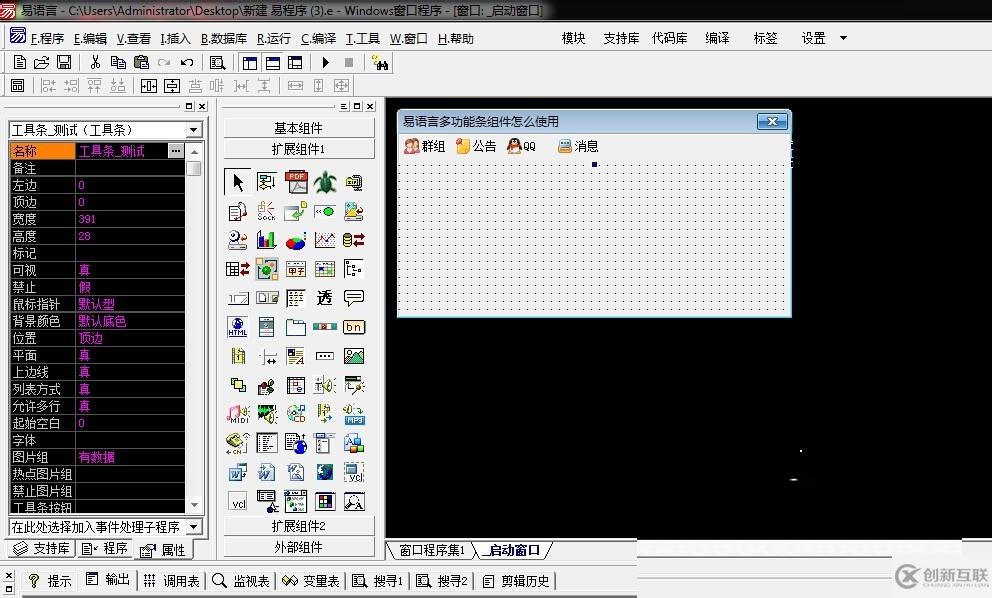This screenshot has height=598, width=992.
Task: Click the property list scrollbar up arrow
Action: click(x=195, y=152)
